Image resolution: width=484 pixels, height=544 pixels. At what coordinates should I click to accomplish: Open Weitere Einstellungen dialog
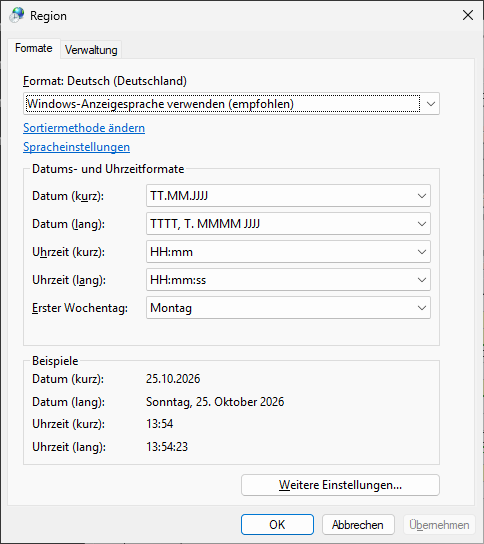click(x=340, y=485)
